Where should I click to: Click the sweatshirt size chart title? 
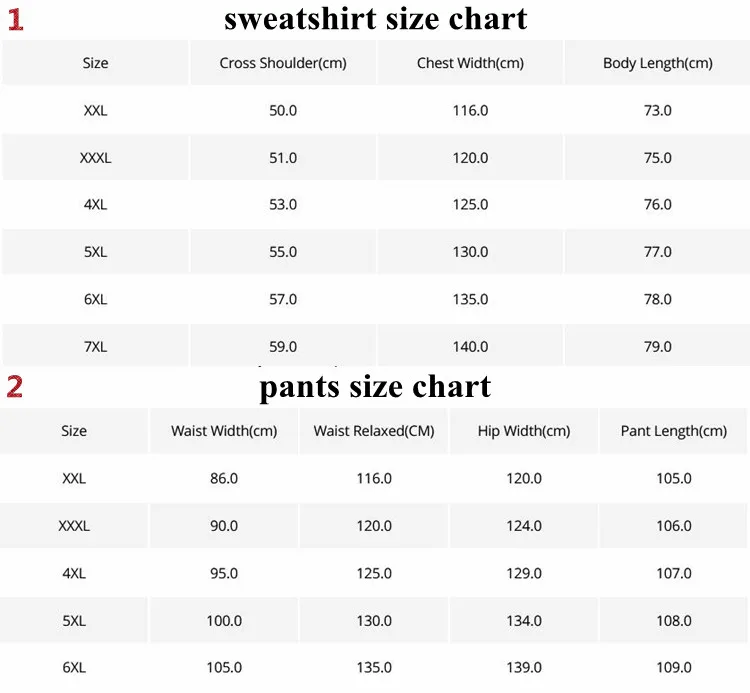(x=375, y=19)
